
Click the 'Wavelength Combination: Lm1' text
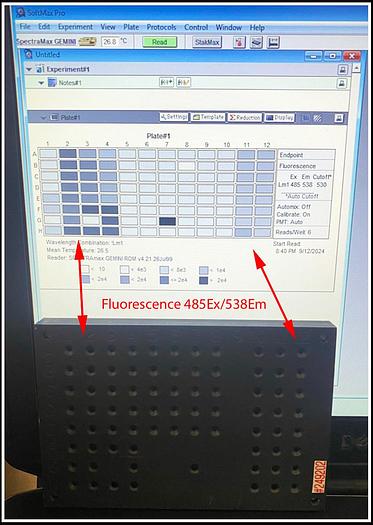coord(84,242)
